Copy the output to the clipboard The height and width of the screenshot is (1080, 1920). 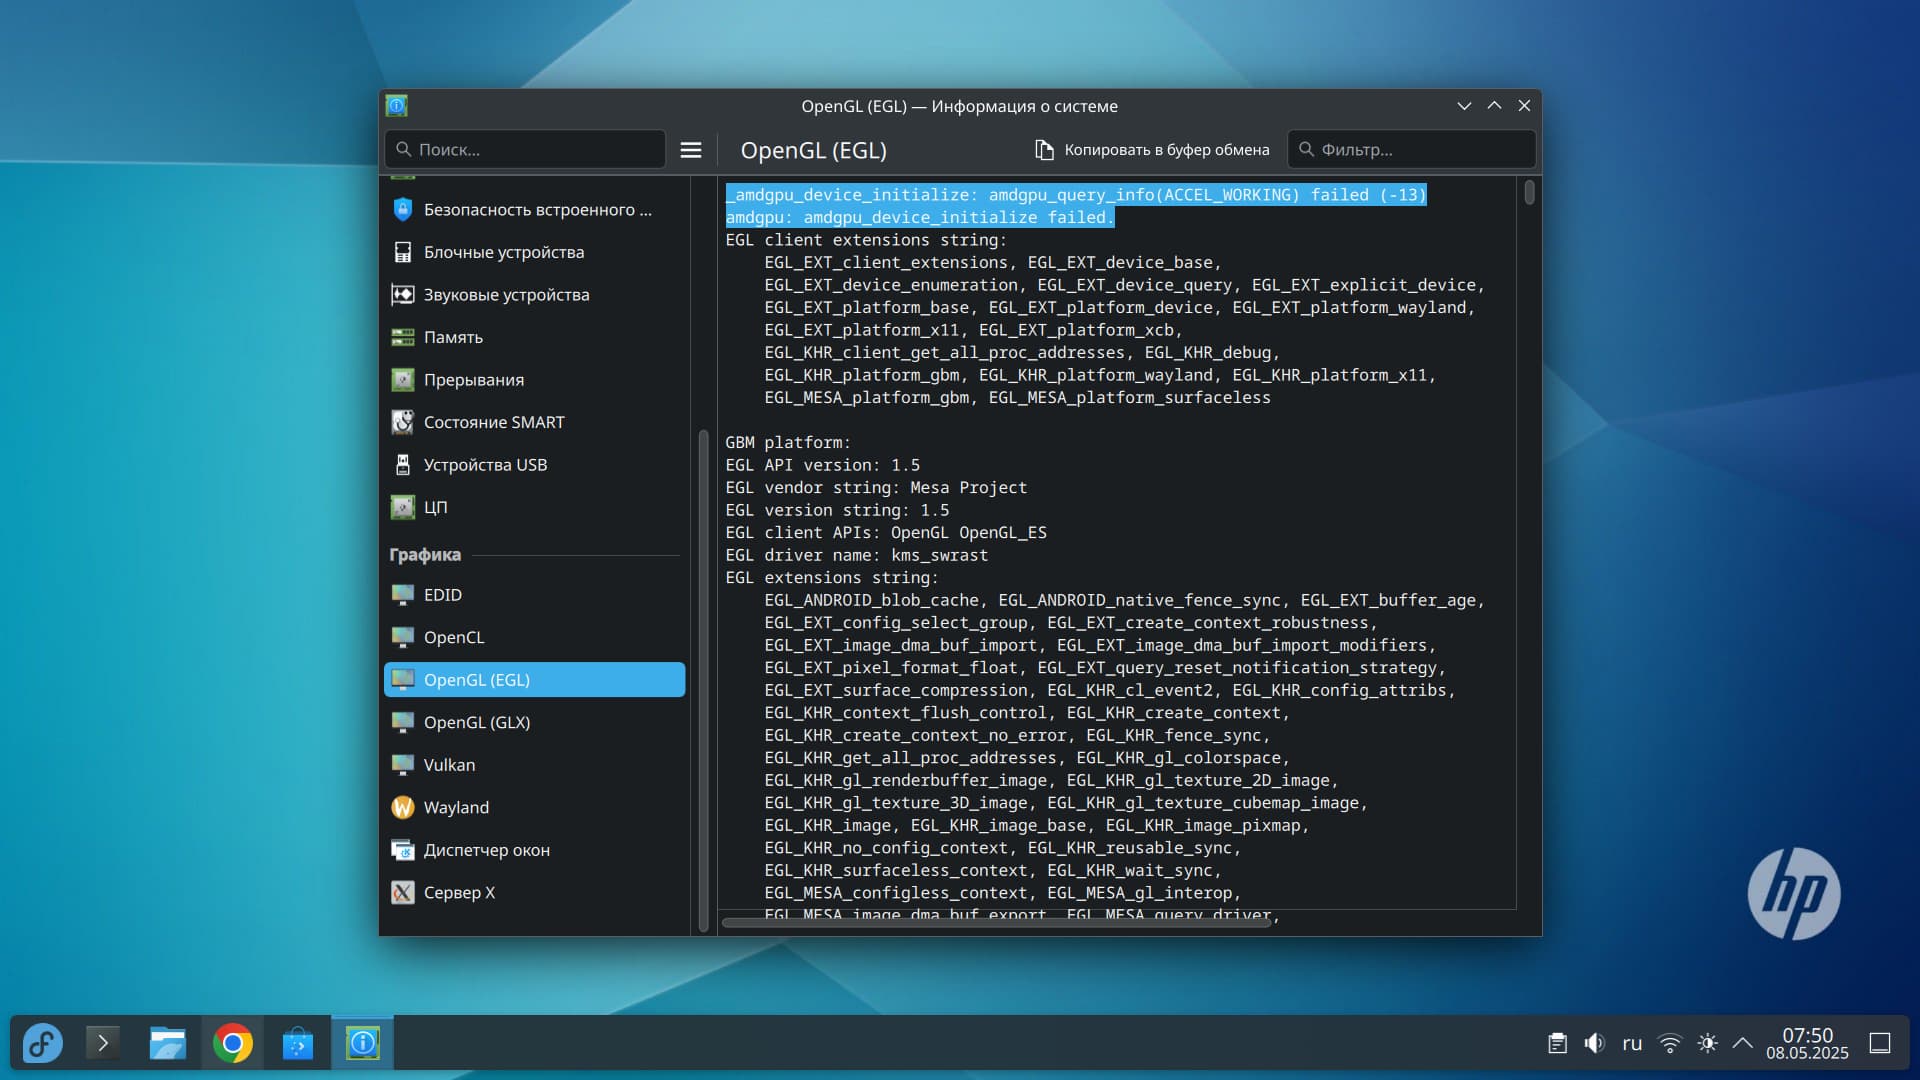click(x=1152, y=150)
